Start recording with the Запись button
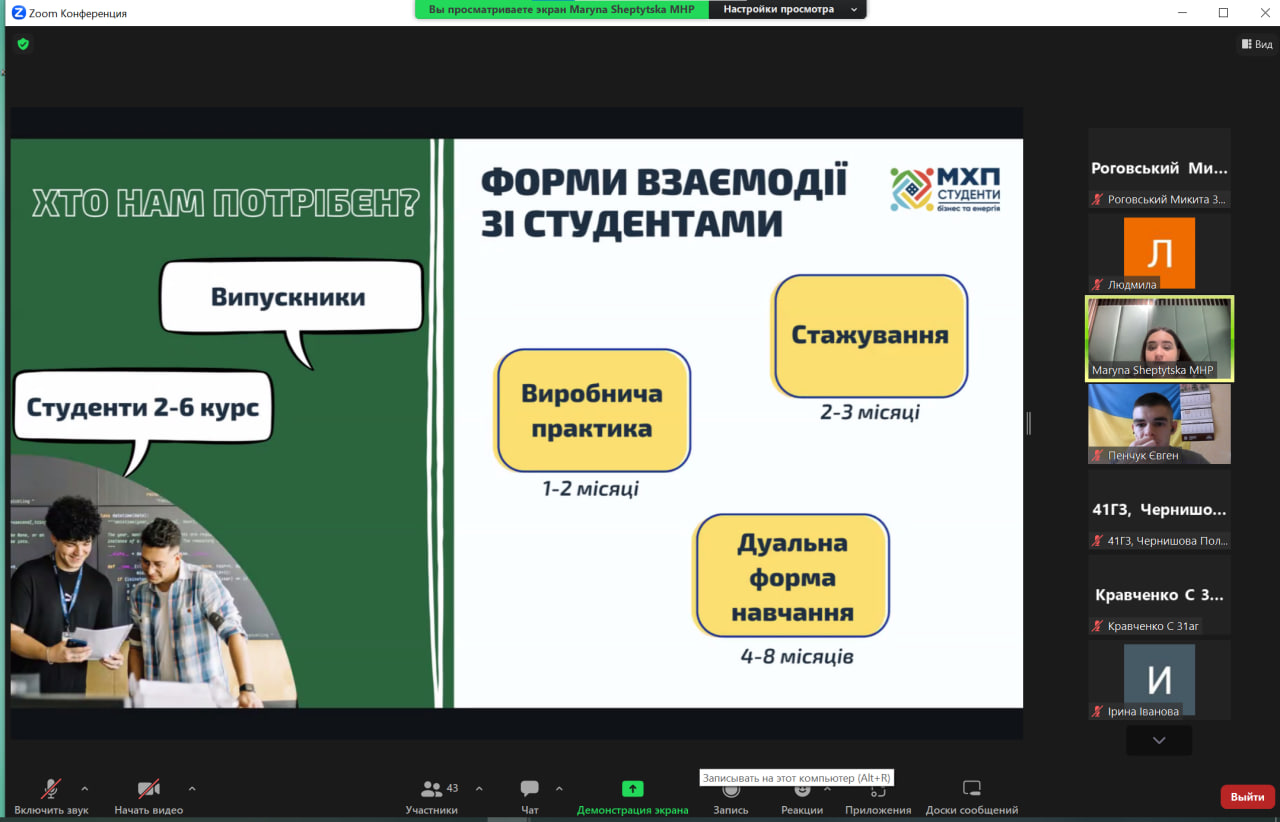Image resolution: width=1280 pixels, height=822 pixels. pos(731,797)
